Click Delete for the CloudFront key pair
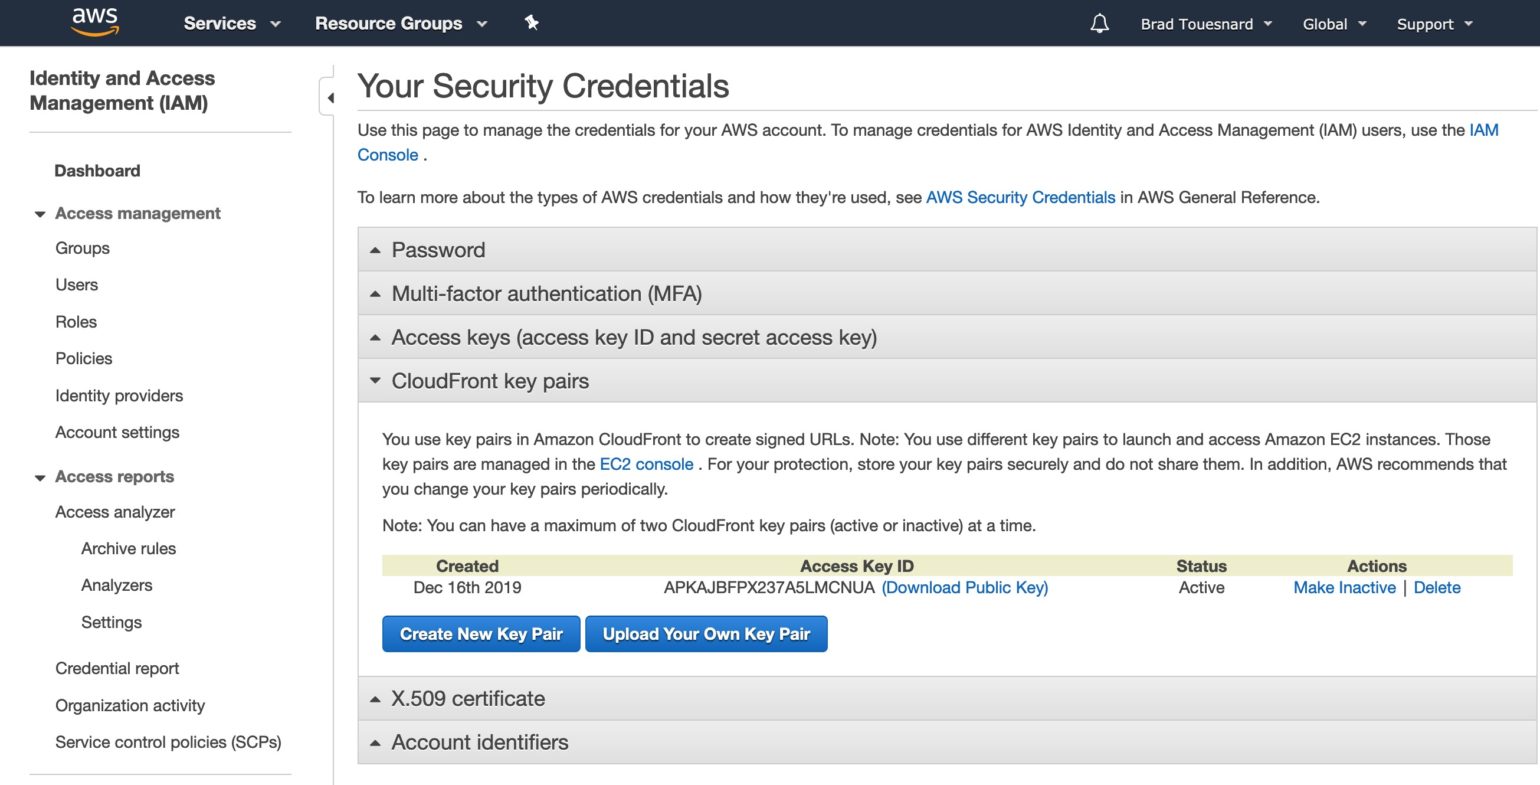The width and height of the screenshot is (1540, 785). 1437,588
